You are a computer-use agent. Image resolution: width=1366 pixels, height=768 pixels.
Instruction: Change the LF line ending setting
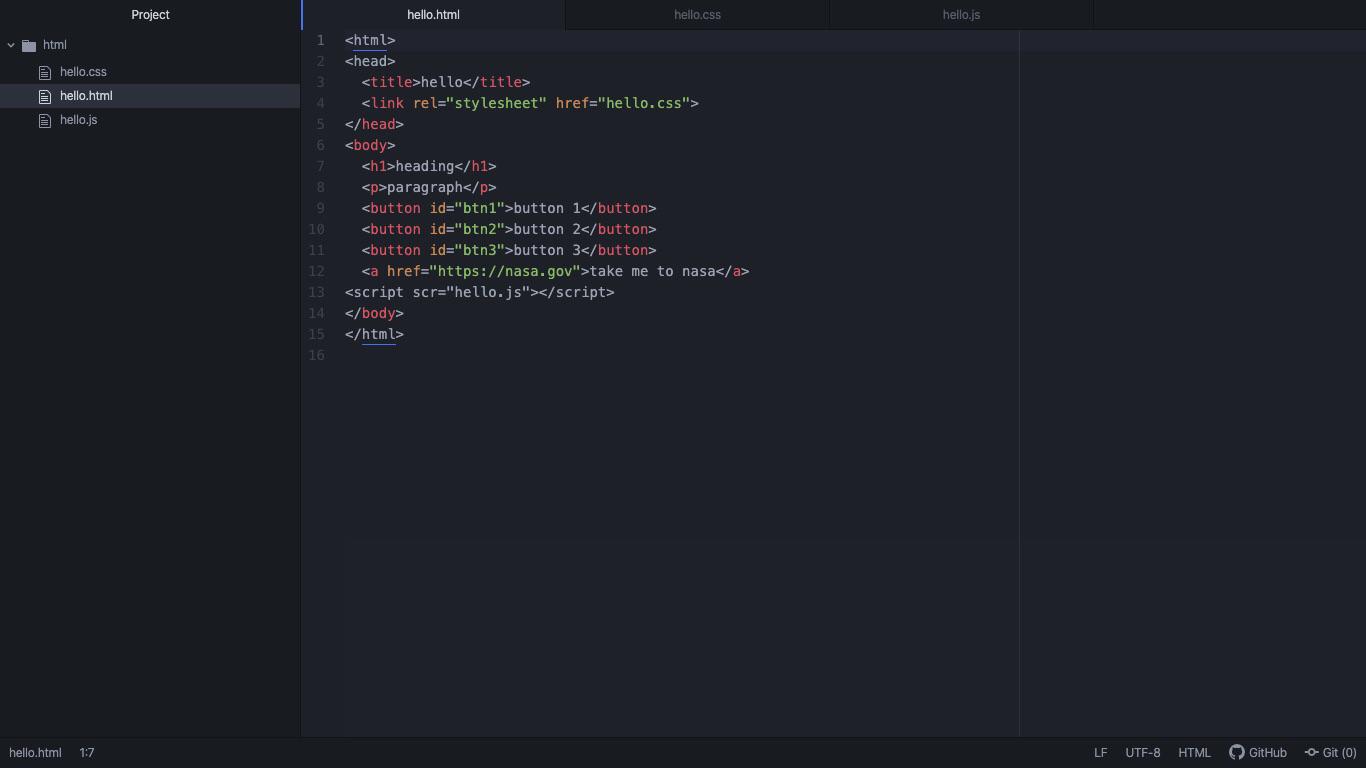1100,753
